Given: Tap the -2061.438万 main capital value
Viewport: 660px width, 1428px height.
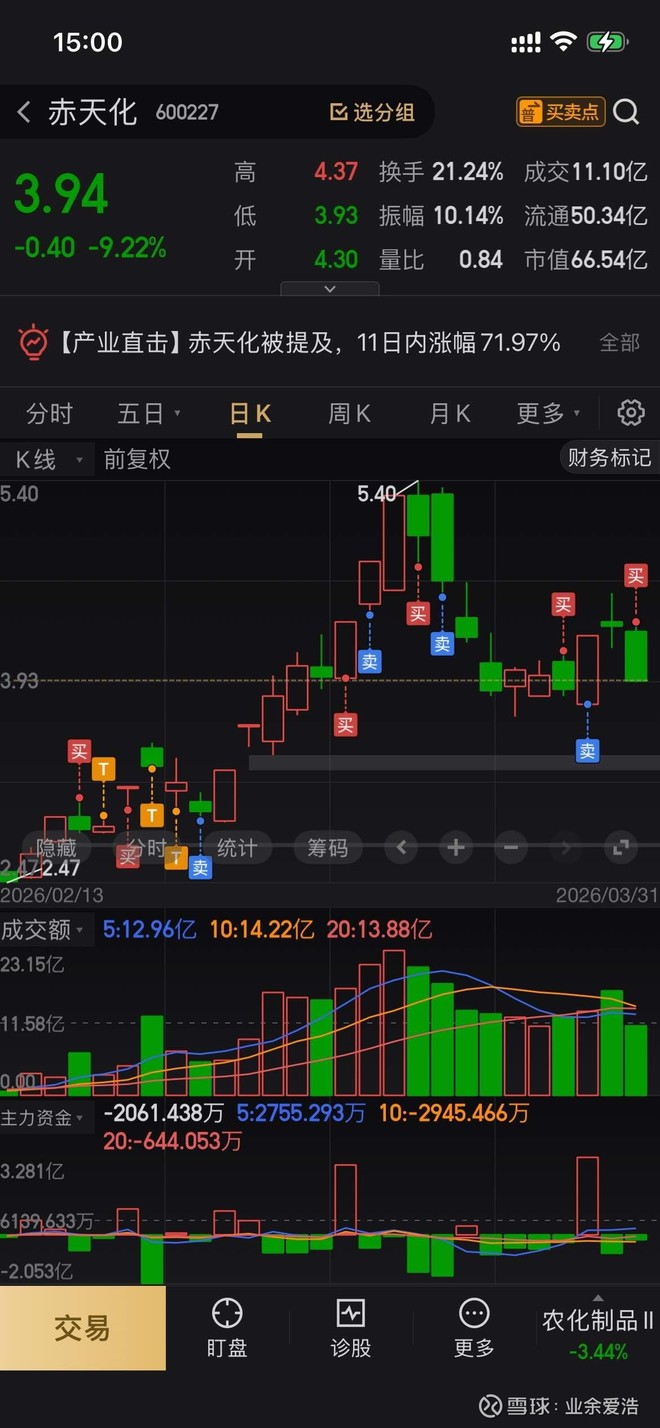Looking at the screenshot, I should [x=163, y=1113].
